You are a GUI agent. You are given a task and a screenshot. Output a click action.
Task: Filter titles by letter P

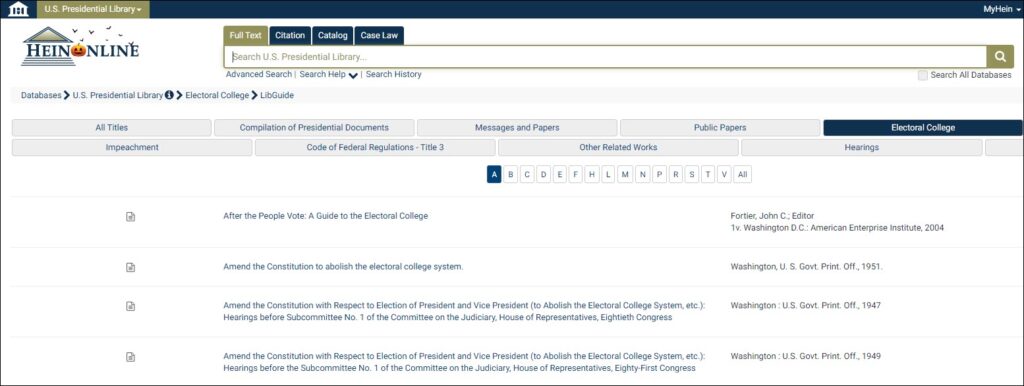click(659, 175)
